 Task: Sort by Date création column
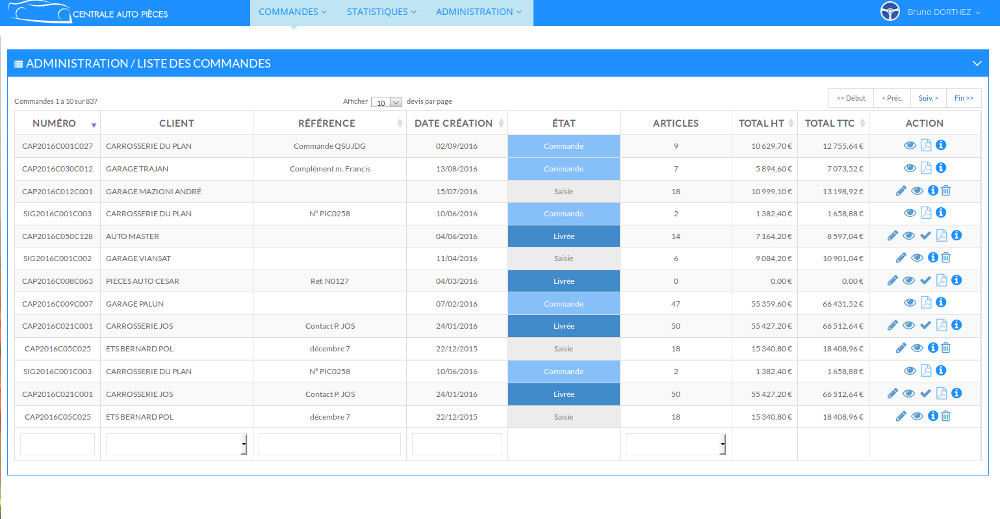(x=457, y=123)
